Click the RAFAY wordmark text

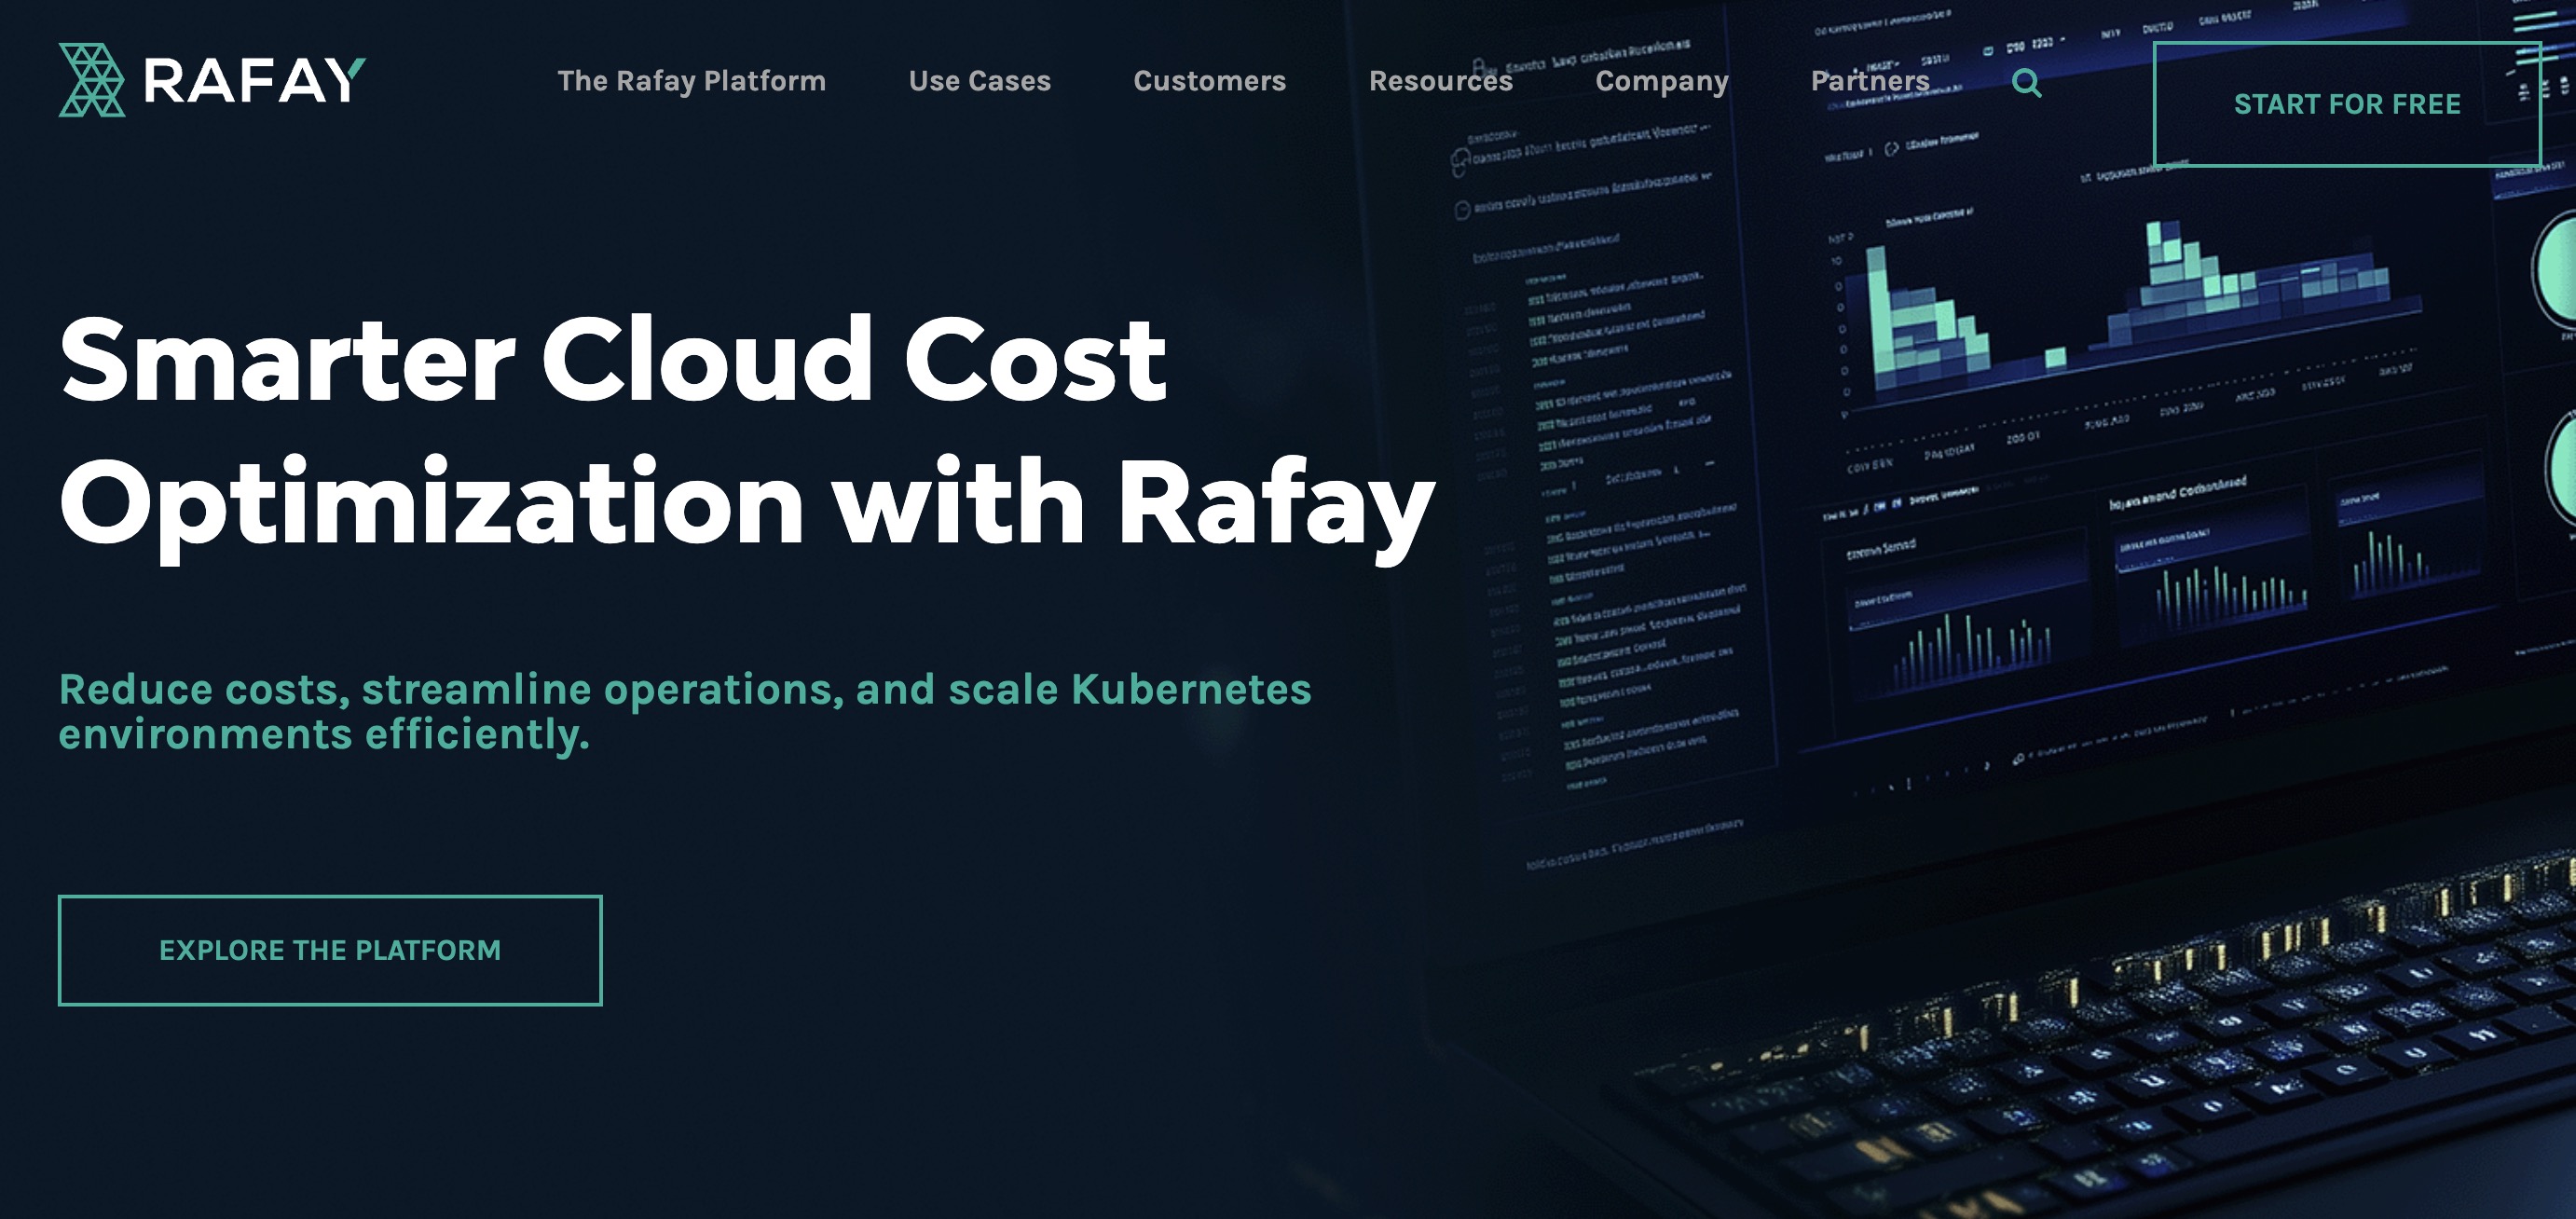pos(254,81)
